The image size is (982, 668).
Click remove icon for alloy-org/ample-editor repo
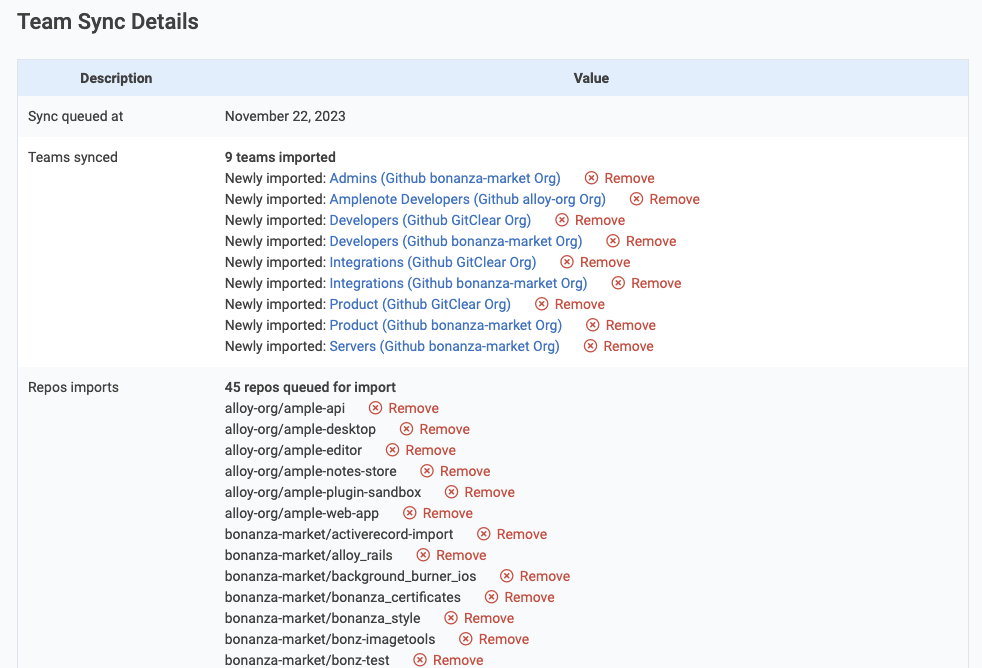point(392,450)
